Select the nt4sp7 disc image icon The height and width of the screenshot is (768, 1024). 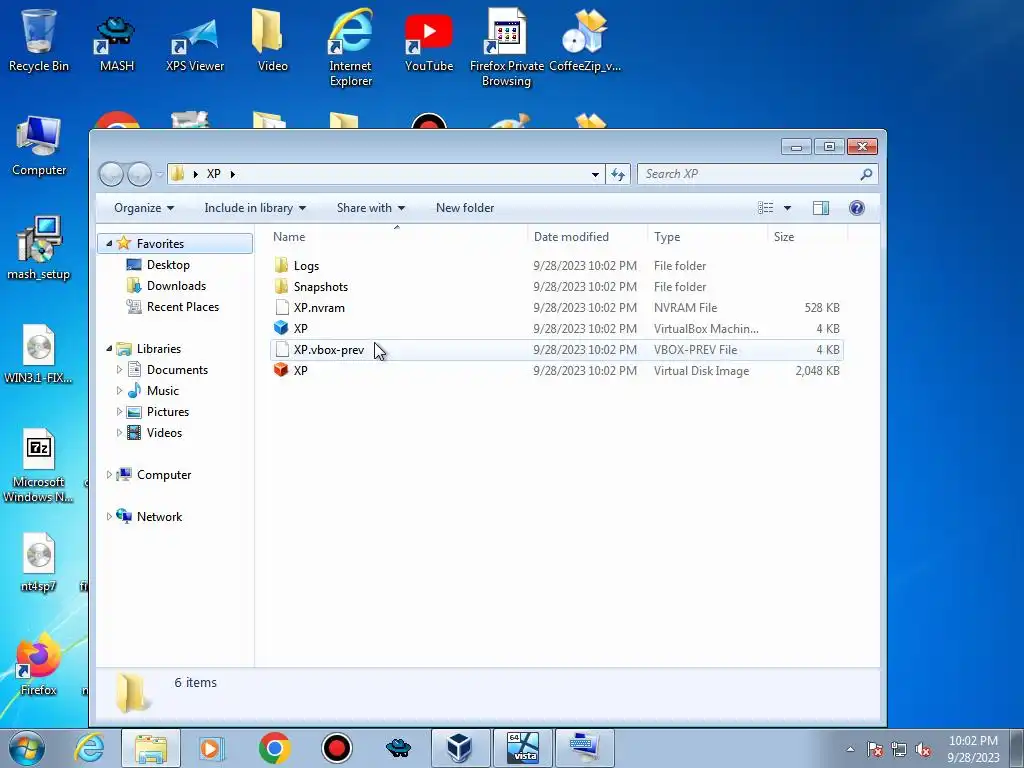click(x=39, y=562)
